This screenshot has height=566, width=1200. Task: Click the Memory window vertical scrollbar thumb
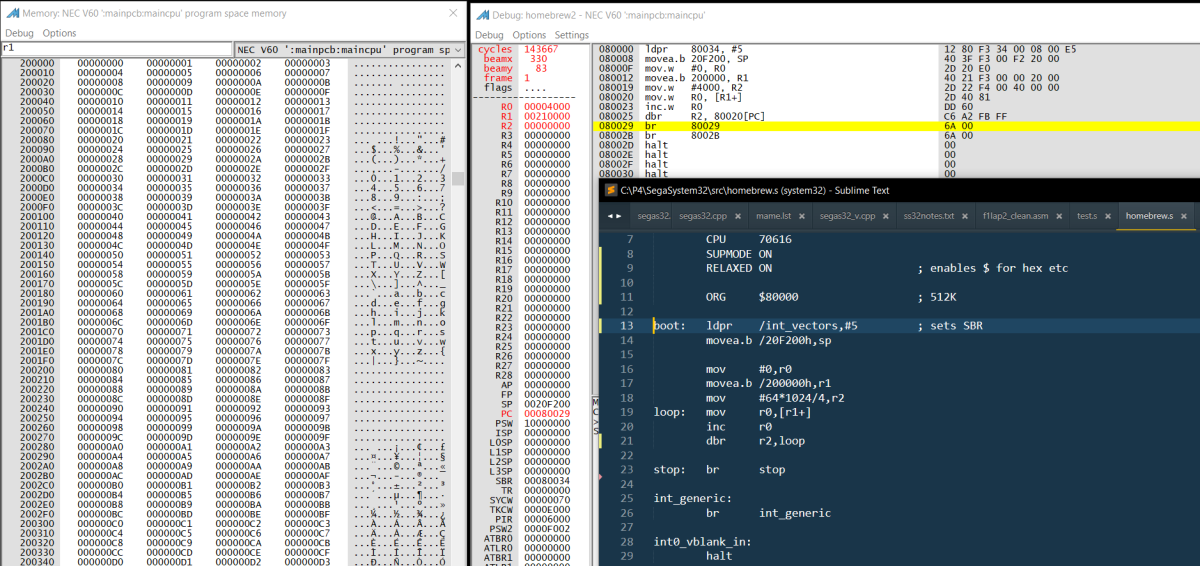click(x=458, y=179)
